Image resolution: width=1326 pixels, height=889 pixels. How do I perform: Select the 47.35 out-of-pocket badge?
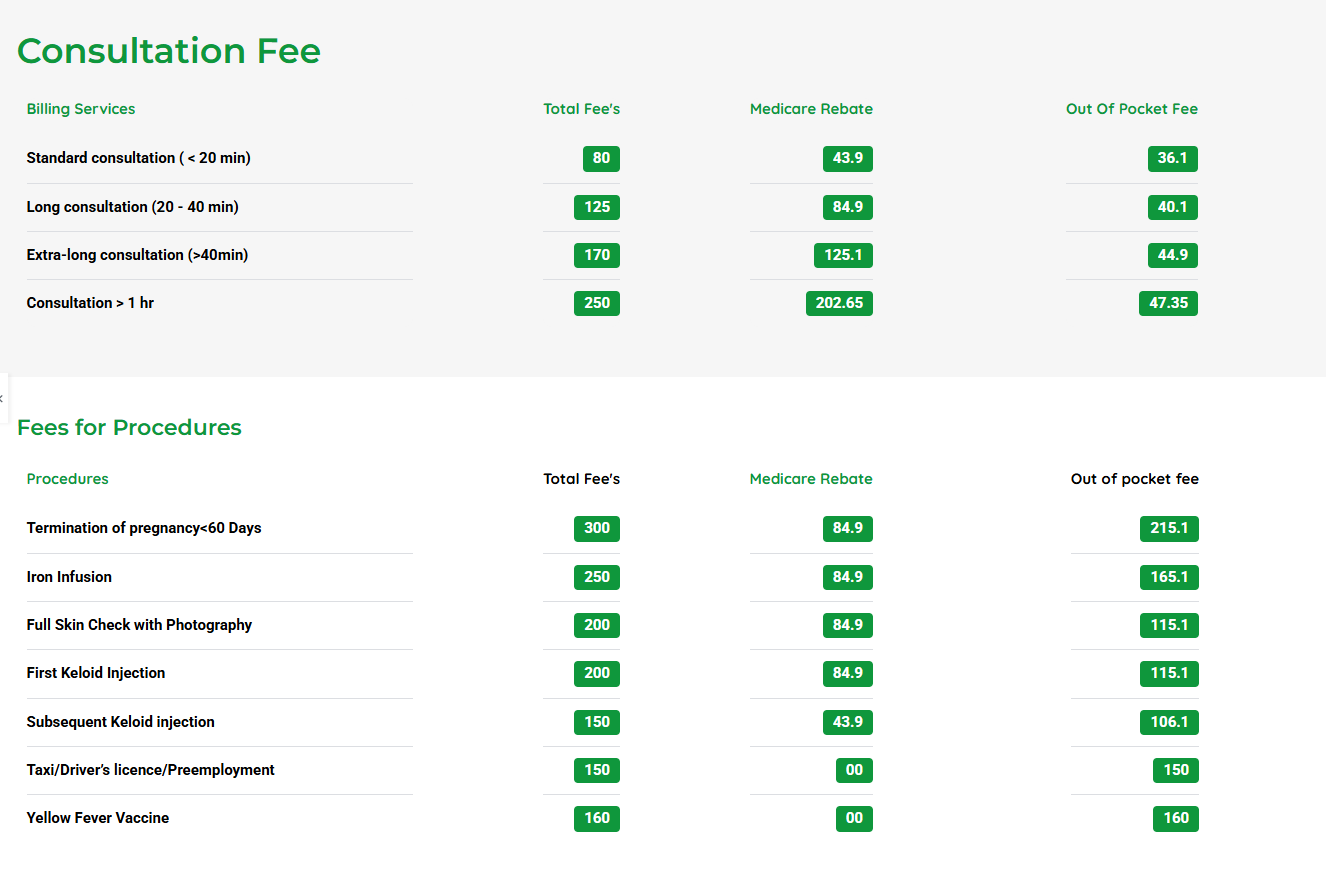(1168, 303)
